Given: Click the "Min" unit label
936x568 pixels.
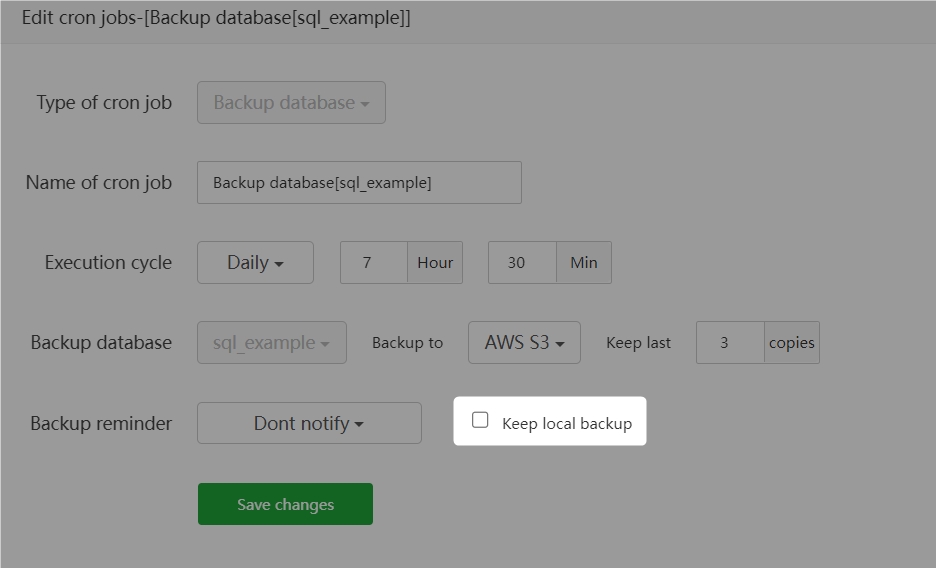Looking at the screenshot, I should (x=584, y=263).
